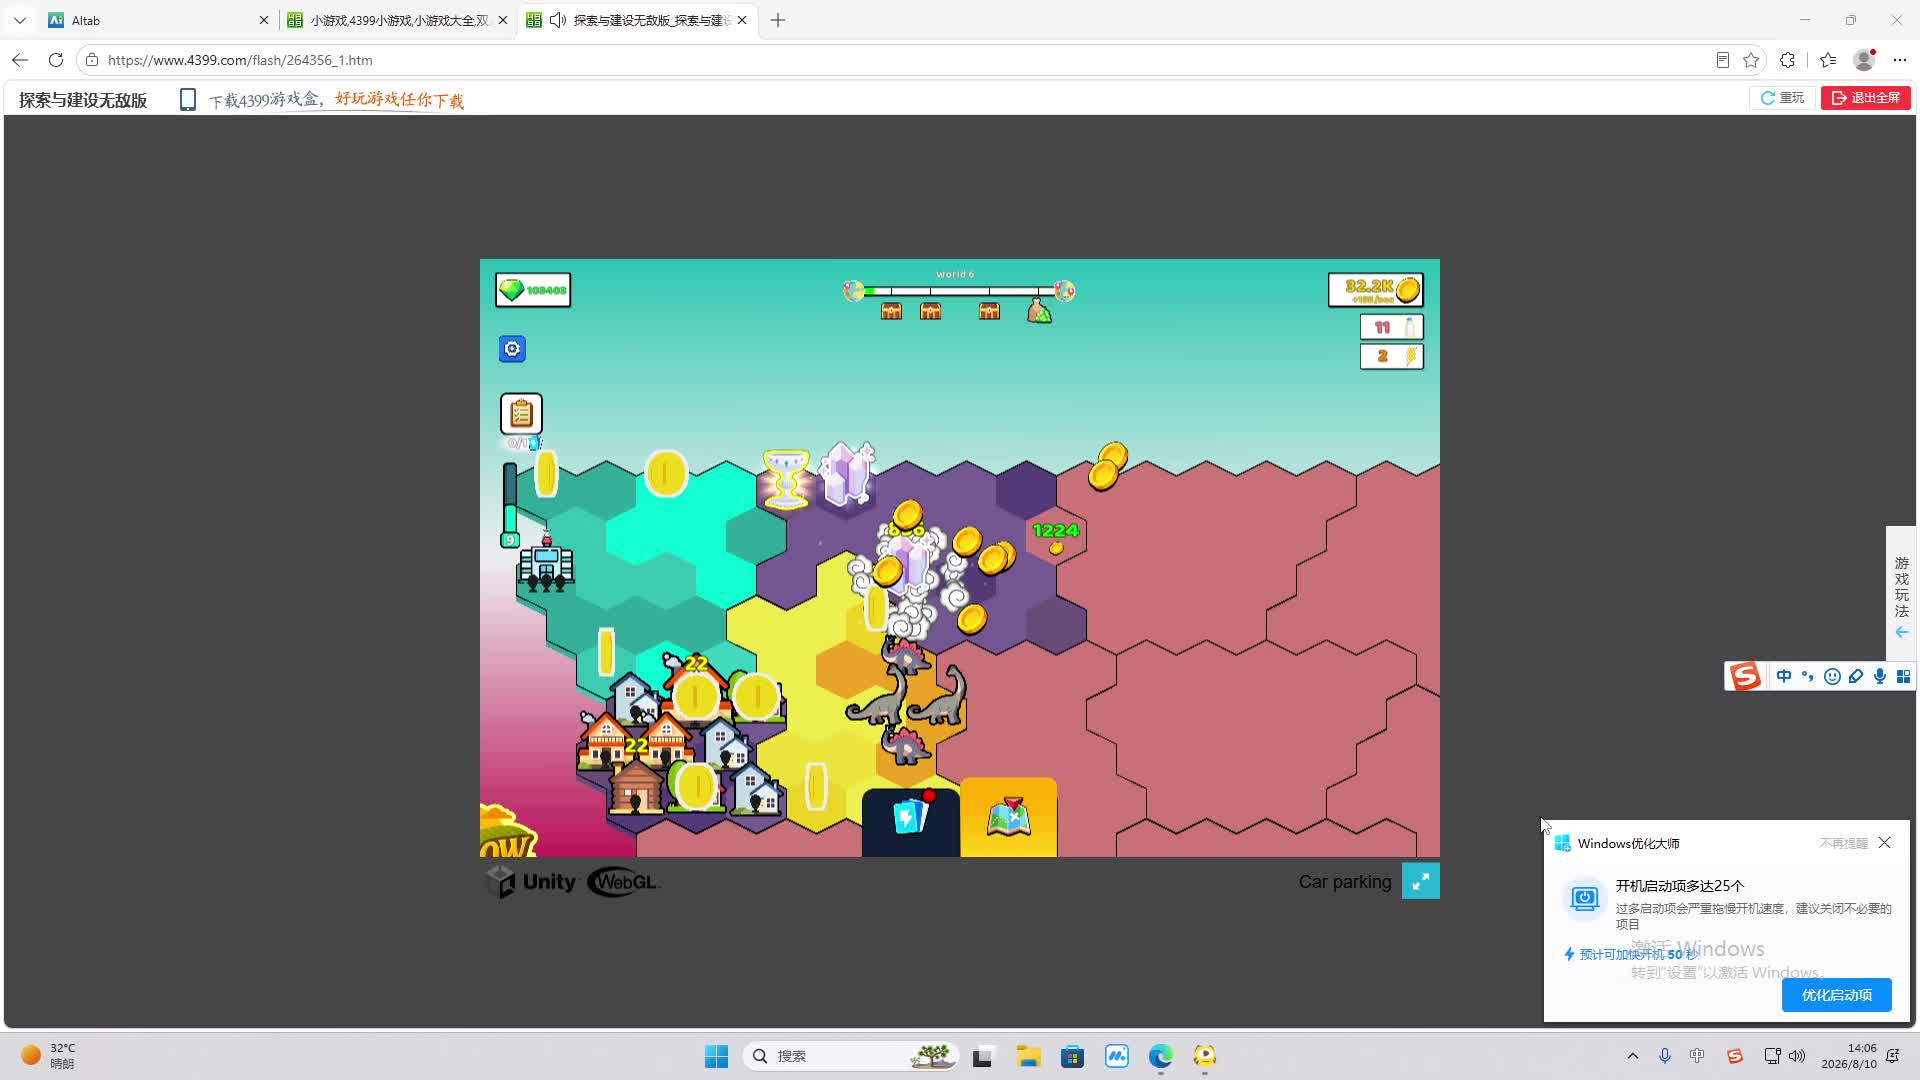Toggle the Sogou Chinese/English input mode
The width and height of the screenshot is (1920, 1080).
click(x=1784, y=677)
